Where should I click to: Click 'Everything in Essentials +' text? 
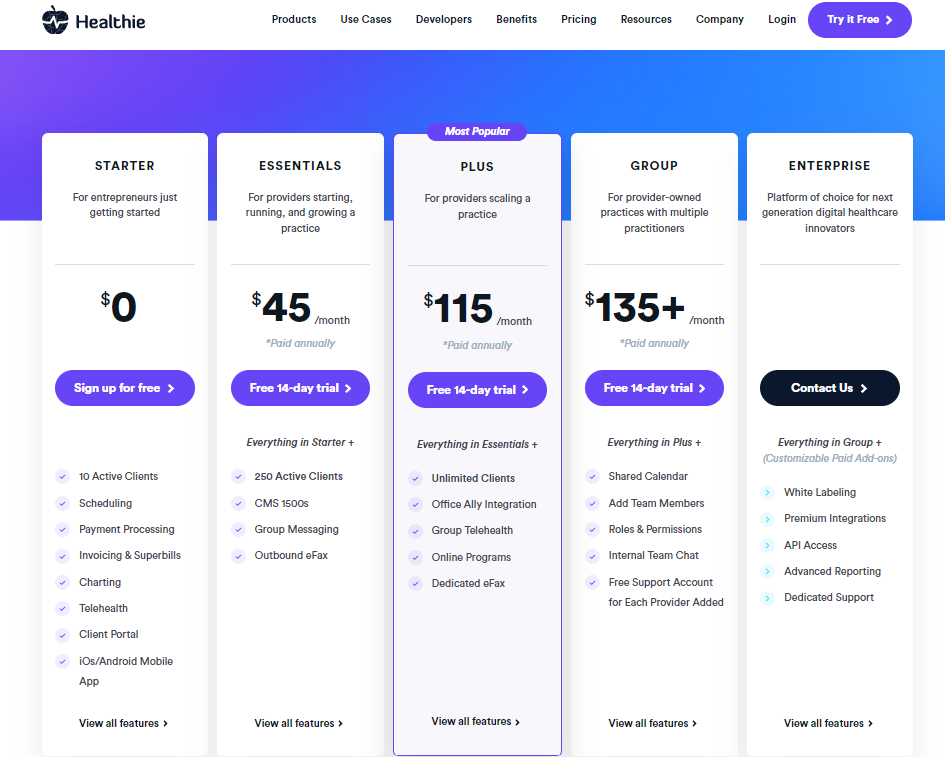coord(477,444)
